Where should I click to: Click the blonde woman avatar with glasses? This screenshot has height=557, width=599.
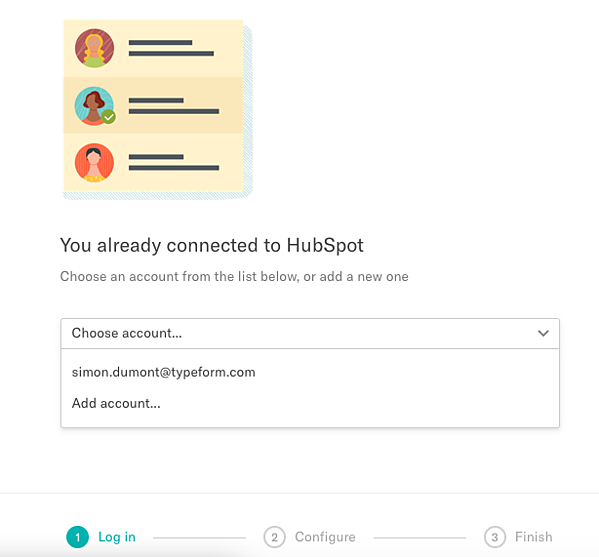tap(94, 48)
